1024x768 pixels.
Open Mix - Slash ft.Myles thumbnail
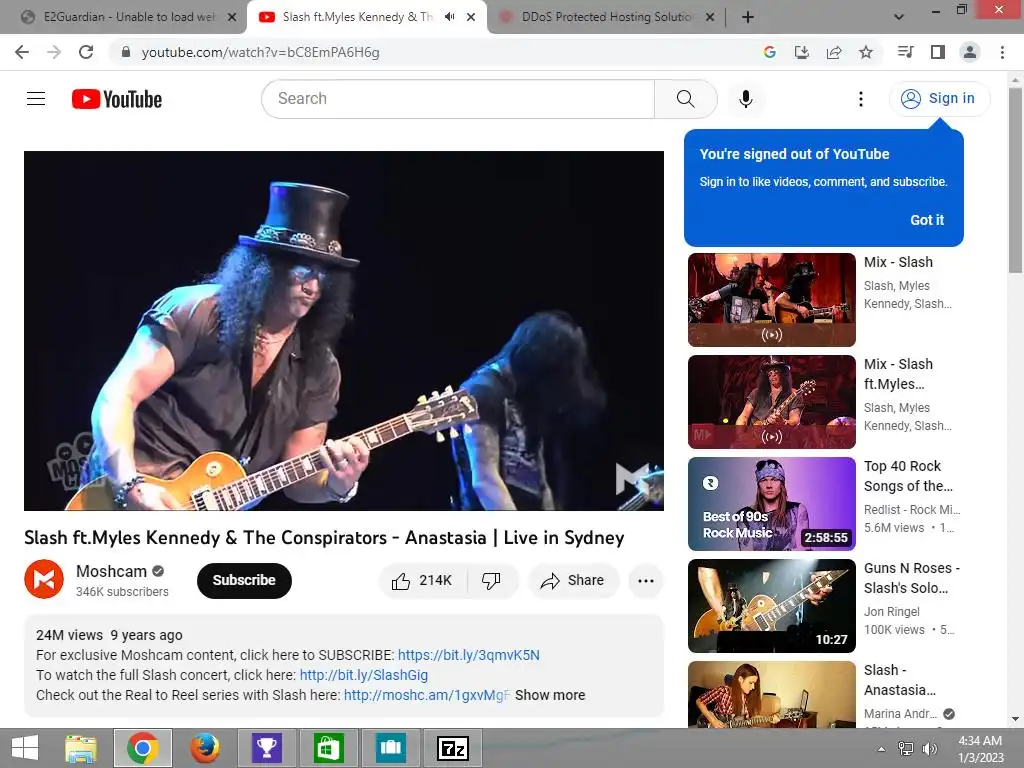pyautogui.click(x=771, y=402)
